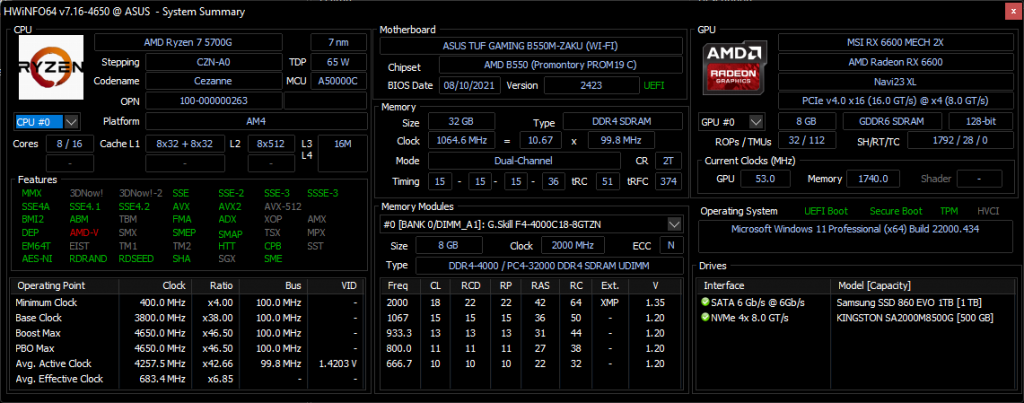
Task: Select the CZN-A0 stepping value
Action: tap(213, 62)
